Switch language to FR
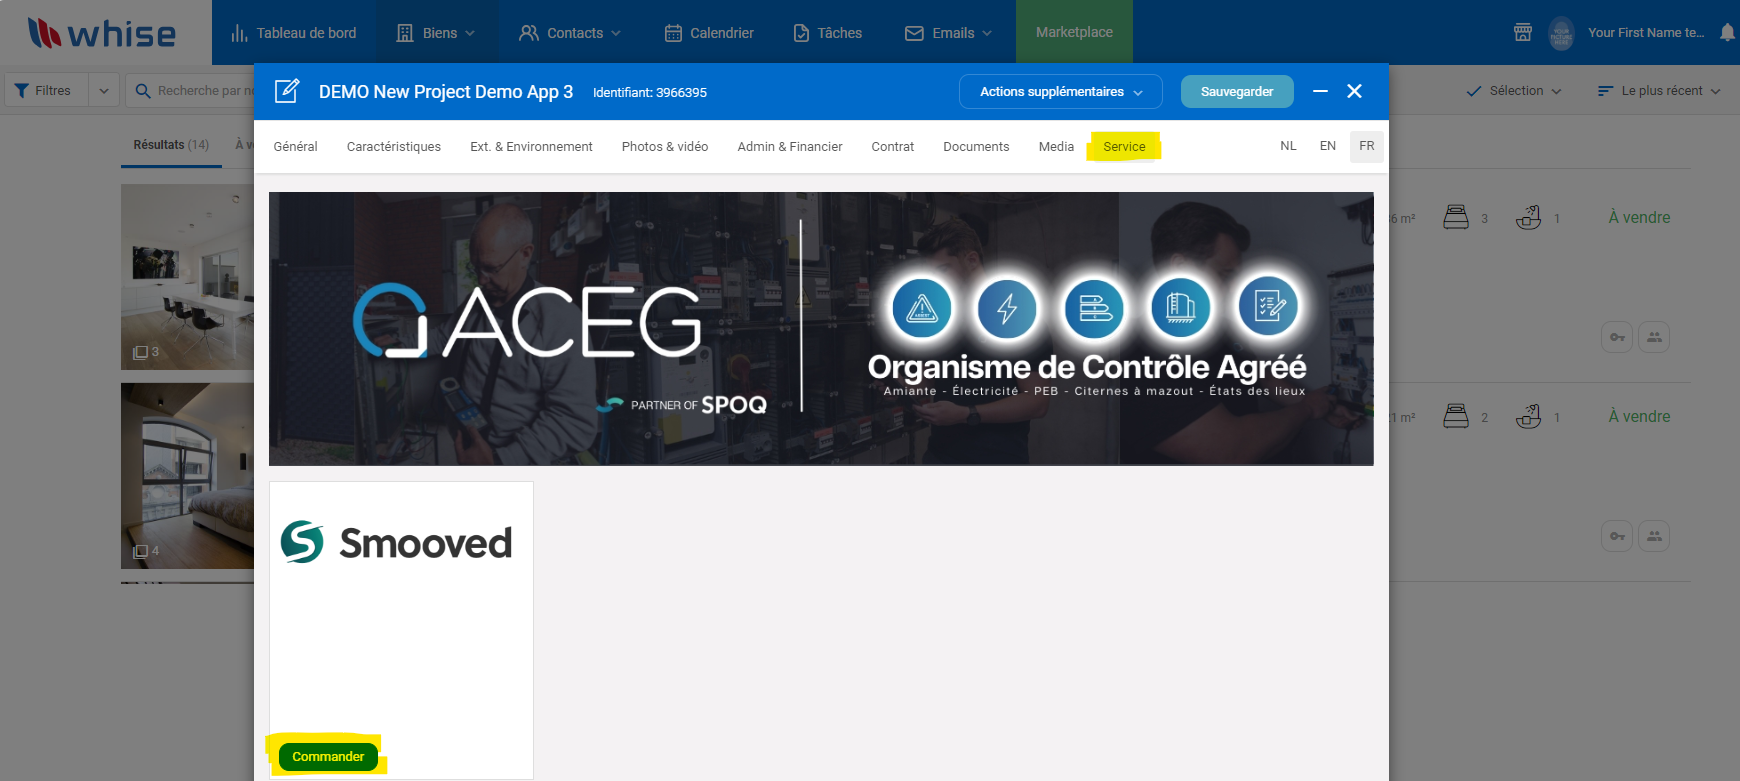Screen dimensions: 1740x781 pos(1367,146)
